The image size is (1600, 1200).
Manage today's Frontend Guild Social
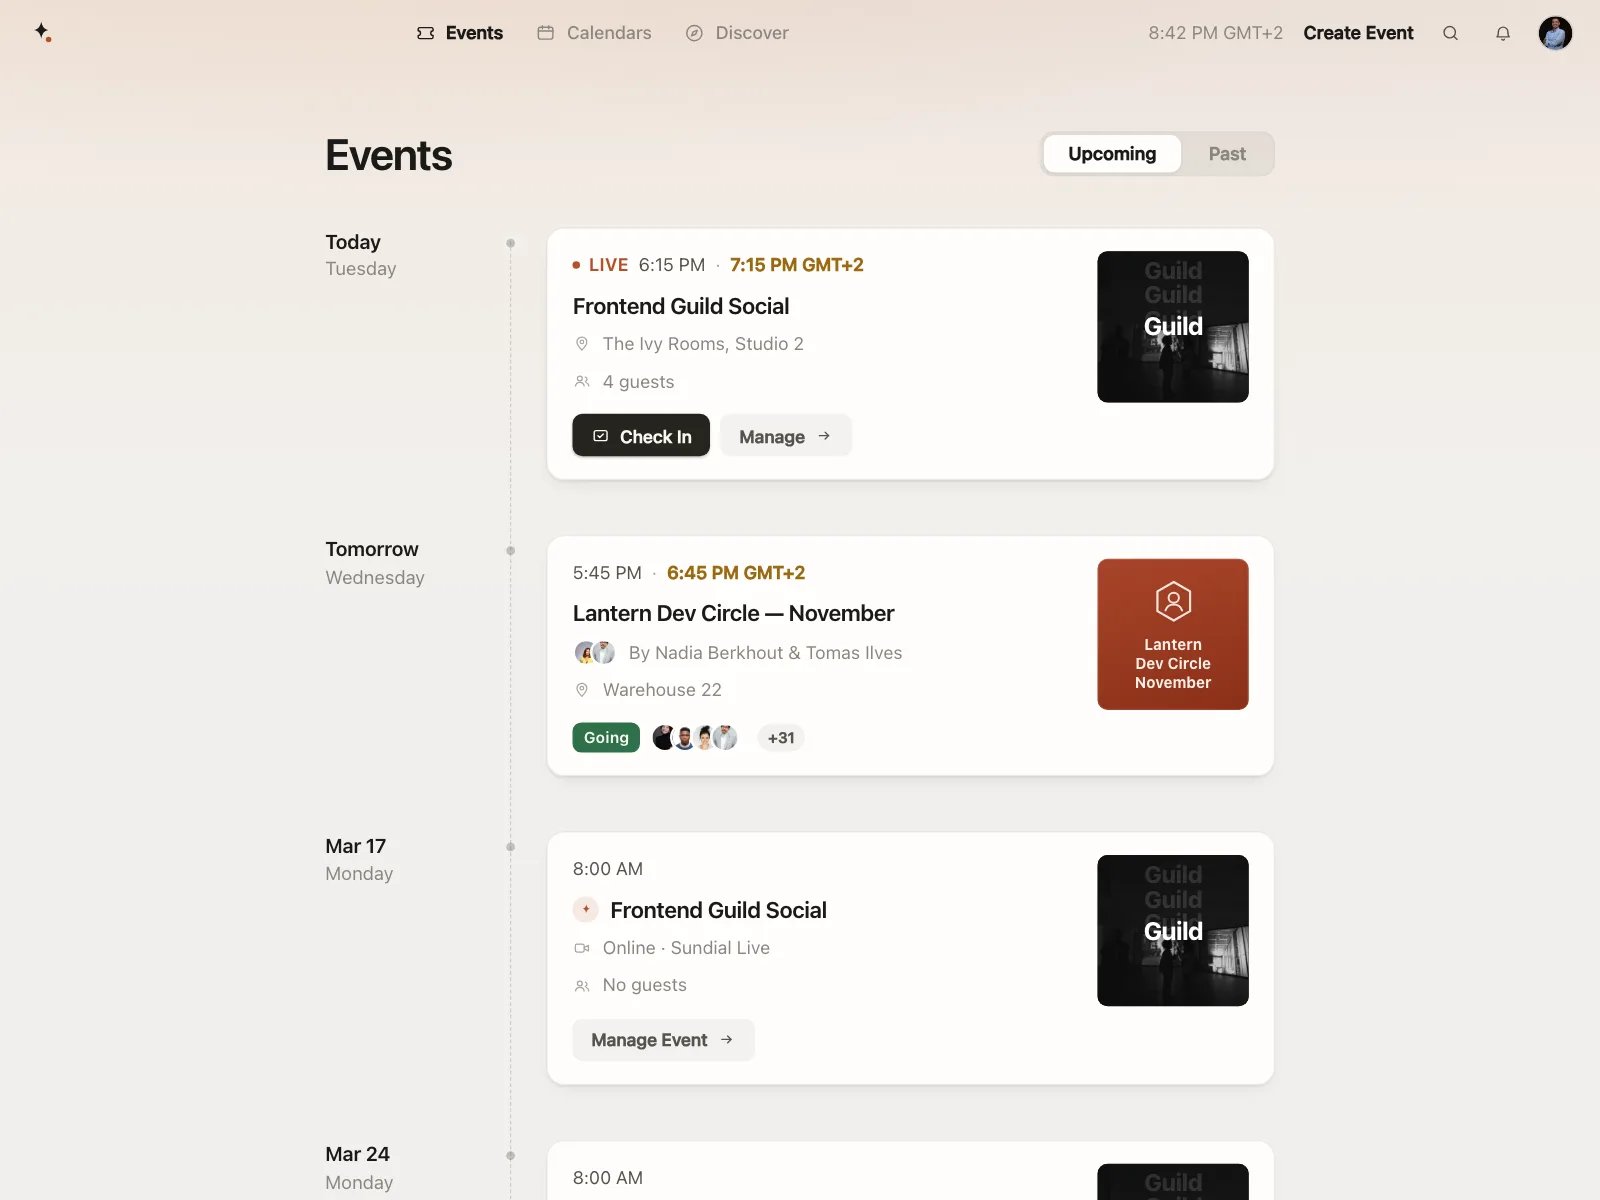click(x=785, y=436)
